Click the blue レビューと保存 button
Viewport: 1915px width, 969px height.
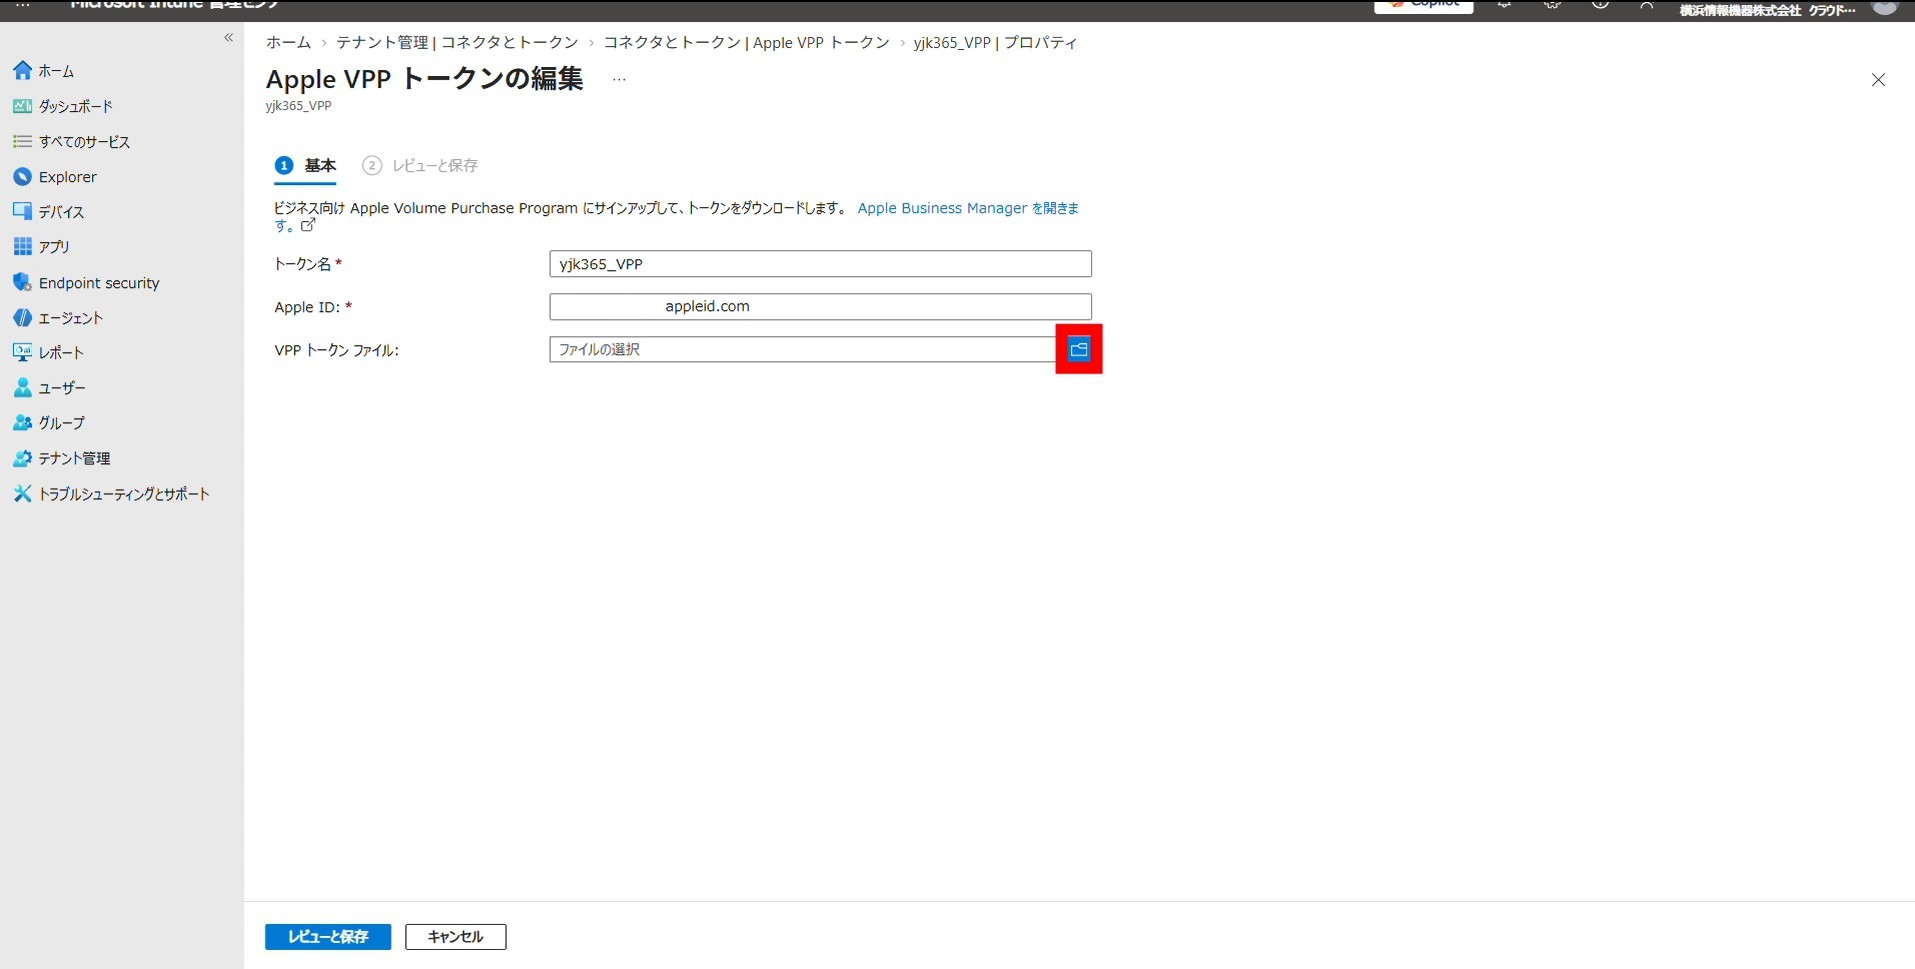coord(328,937)
